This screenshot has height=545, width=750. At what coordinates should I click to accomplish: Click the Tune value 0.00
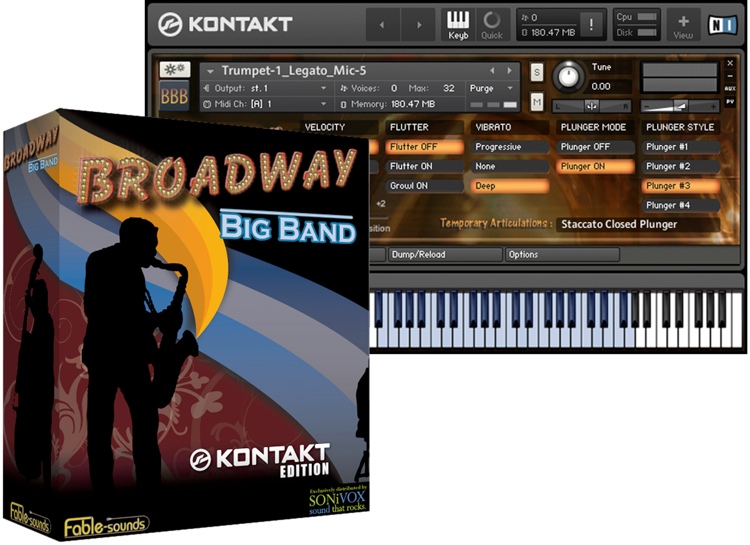pos(601,87)
